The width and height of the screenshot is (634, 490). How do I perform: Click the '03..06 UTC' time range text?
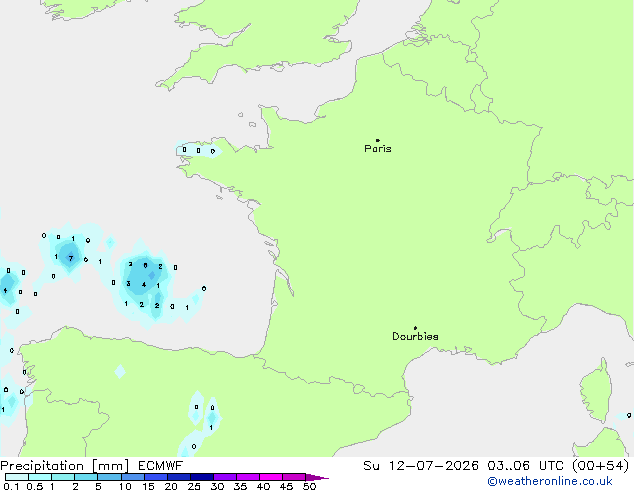tap(523, 466)
